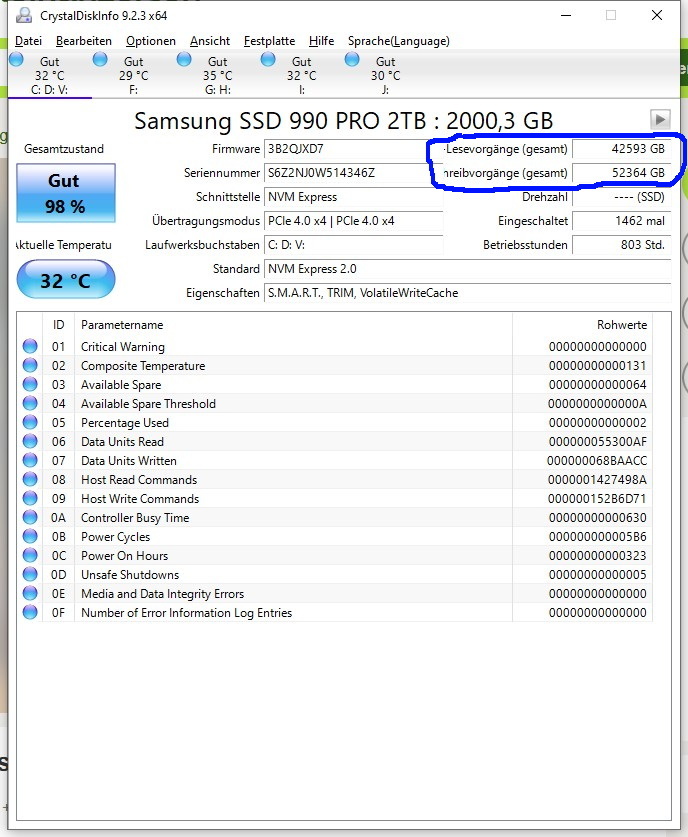
Task: Click the Drehzahl value ---- (SSD)
Action: coord(621,197)
